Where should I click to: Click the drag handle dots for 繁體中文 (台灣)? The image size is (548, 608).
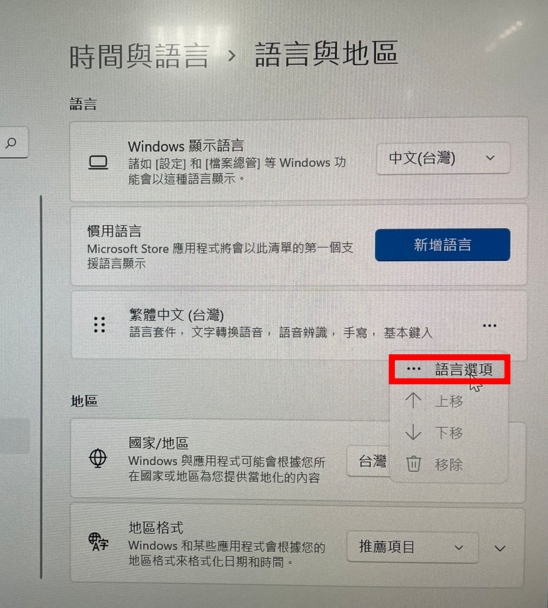point(99,325)
